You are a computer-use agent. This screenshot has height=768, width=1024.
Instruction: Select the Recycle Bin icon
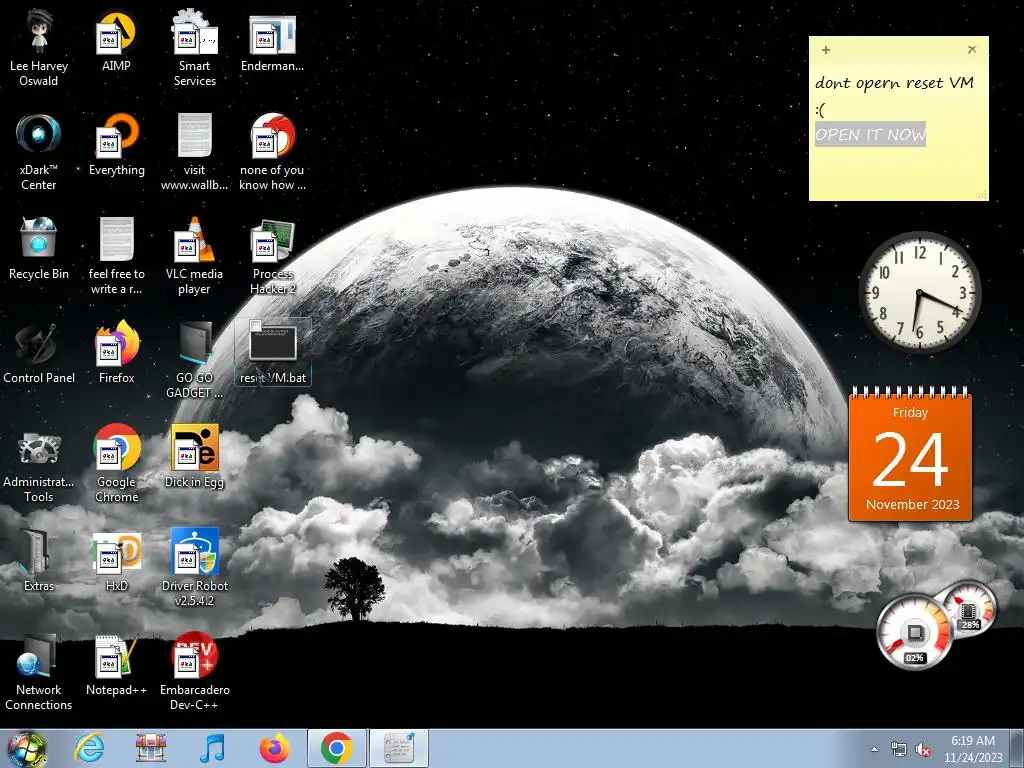point(39,250)
